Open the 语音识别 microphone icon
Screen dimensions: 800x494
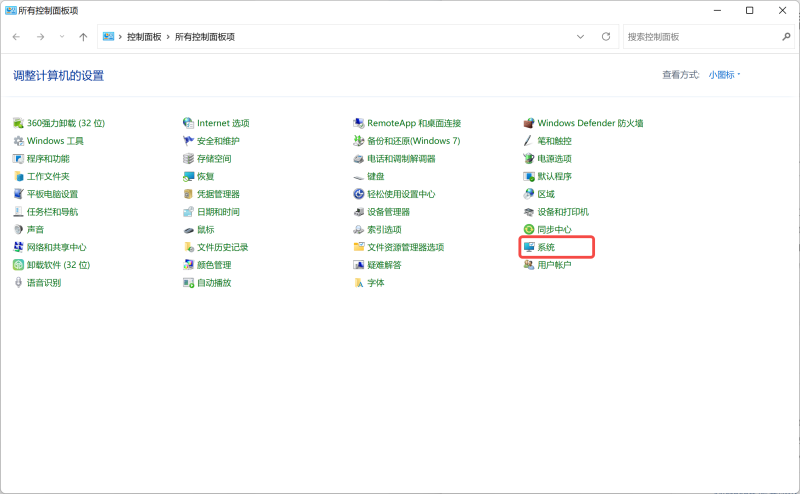pos(18,283)
